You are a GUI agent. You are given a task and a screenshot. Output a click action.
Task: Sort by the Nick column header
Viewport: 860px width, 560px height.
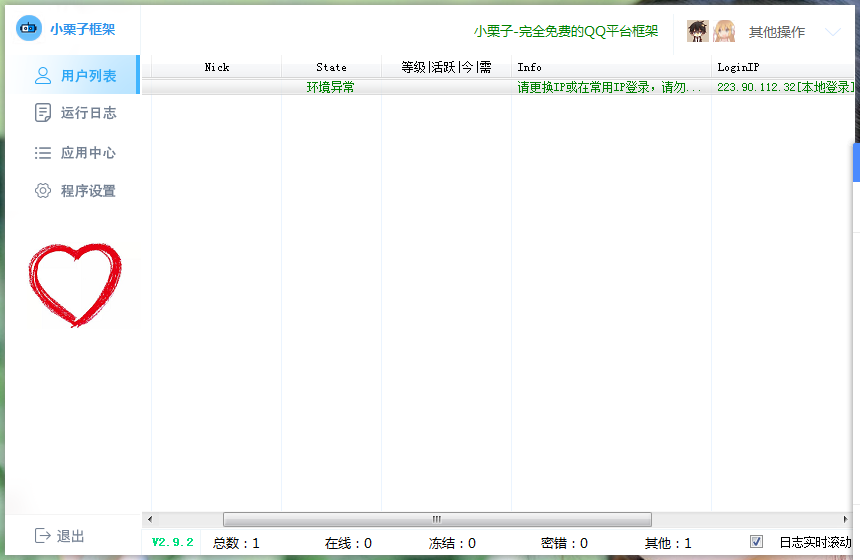(x=216, y=67)
